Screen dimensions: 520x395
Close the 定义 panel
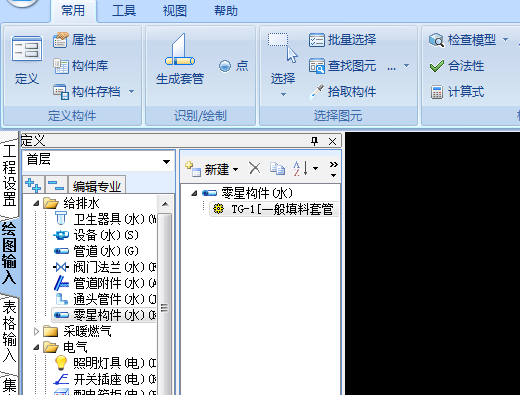pos(332,141)
